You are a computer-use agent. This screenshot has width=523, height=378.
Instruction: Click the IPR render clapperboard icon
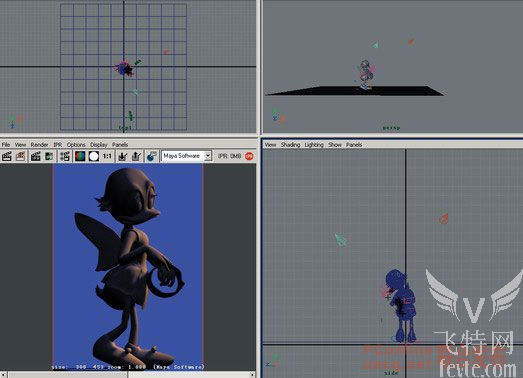[35, 156]
